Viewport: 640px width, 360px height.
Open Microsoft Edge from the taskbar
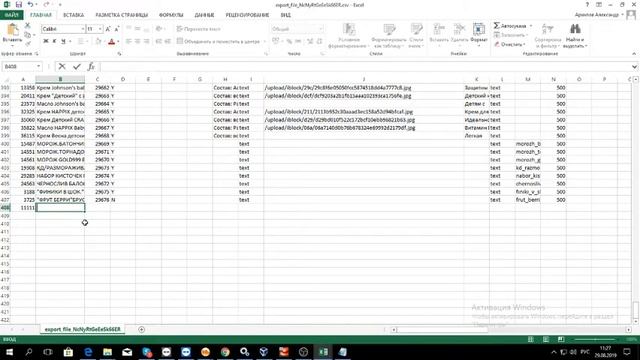[88, 352]
